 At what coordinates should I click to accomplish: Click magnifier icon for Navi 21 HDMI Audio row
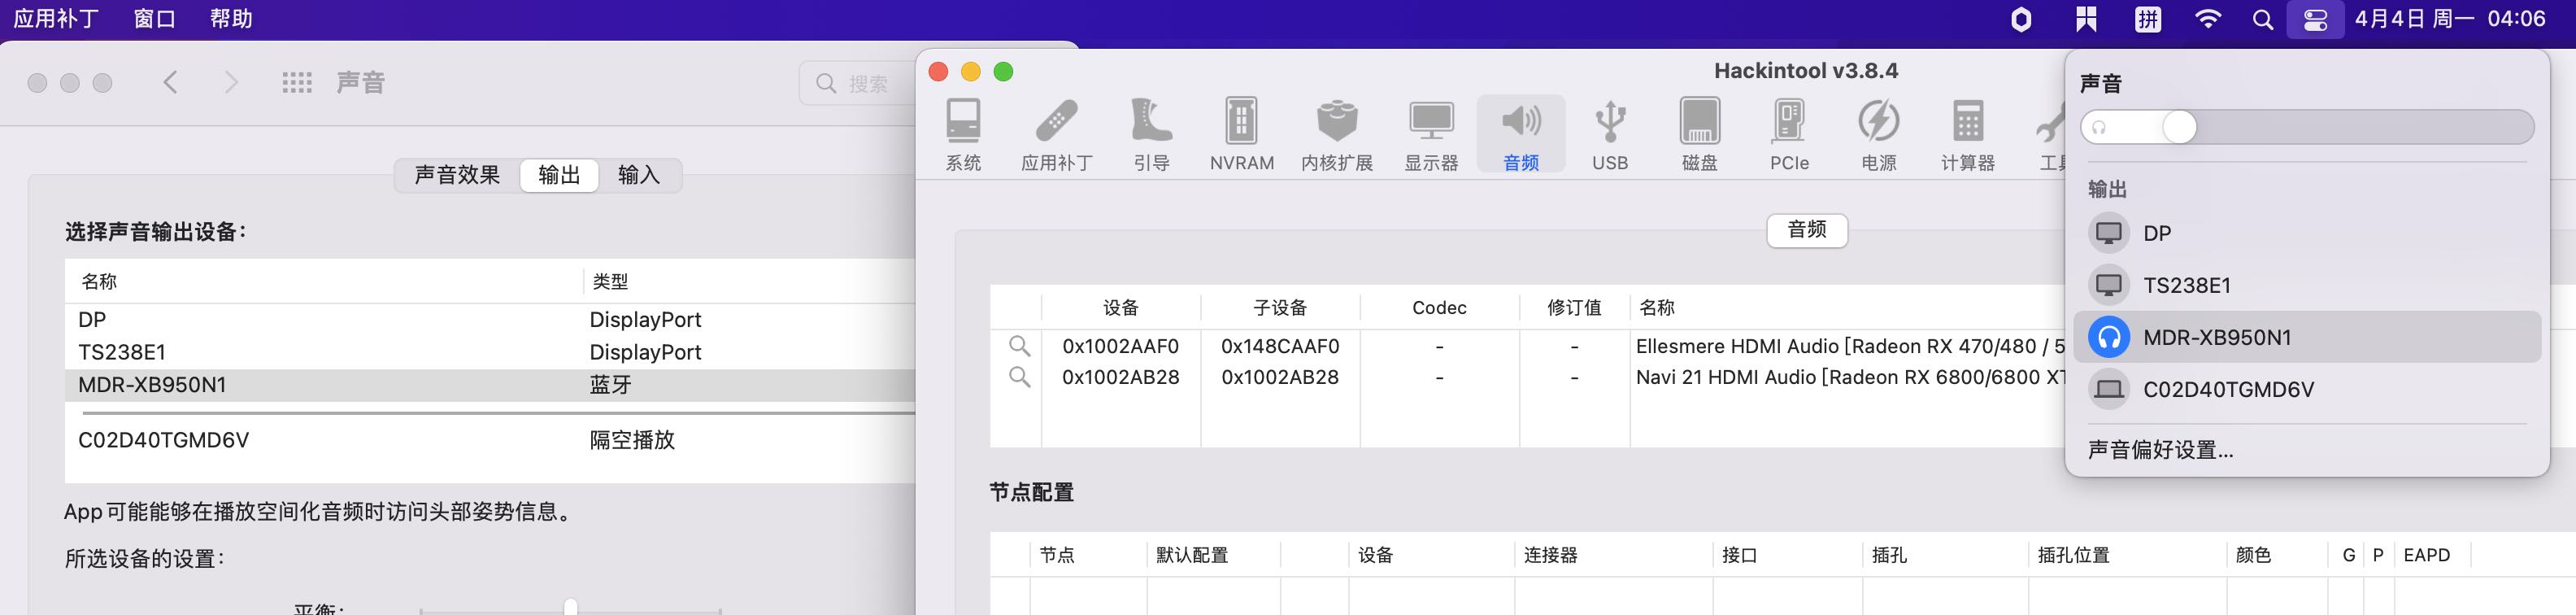1019,377
